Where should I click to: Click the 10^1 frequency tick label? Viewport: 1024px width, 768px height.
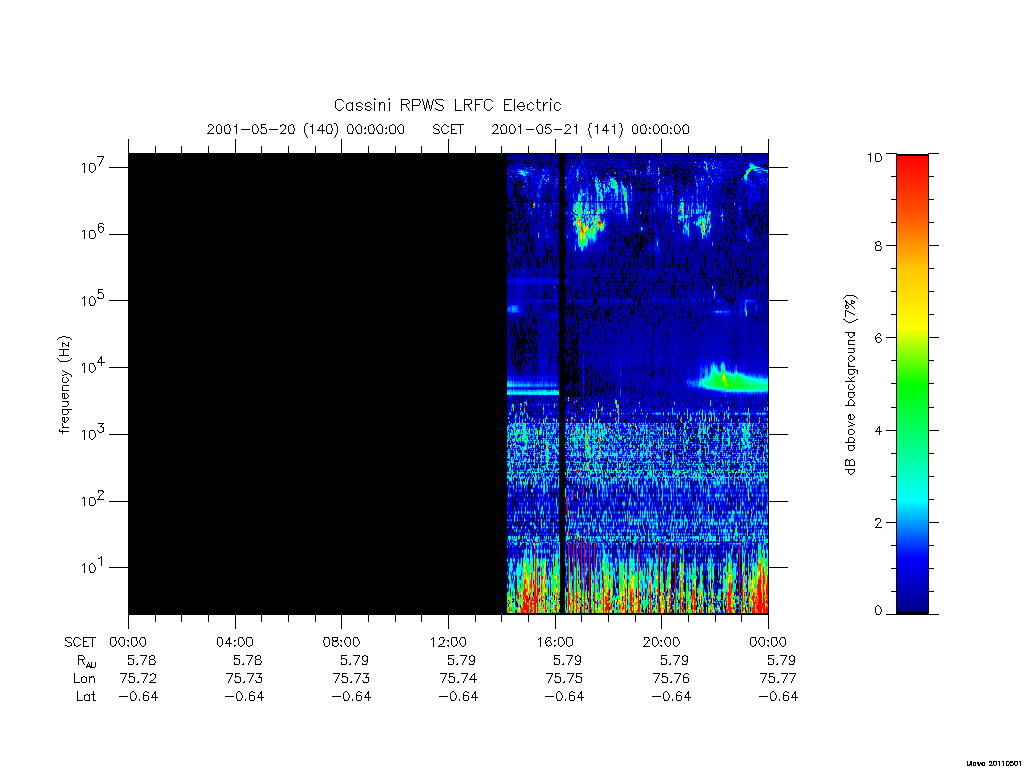pos(94,567)
